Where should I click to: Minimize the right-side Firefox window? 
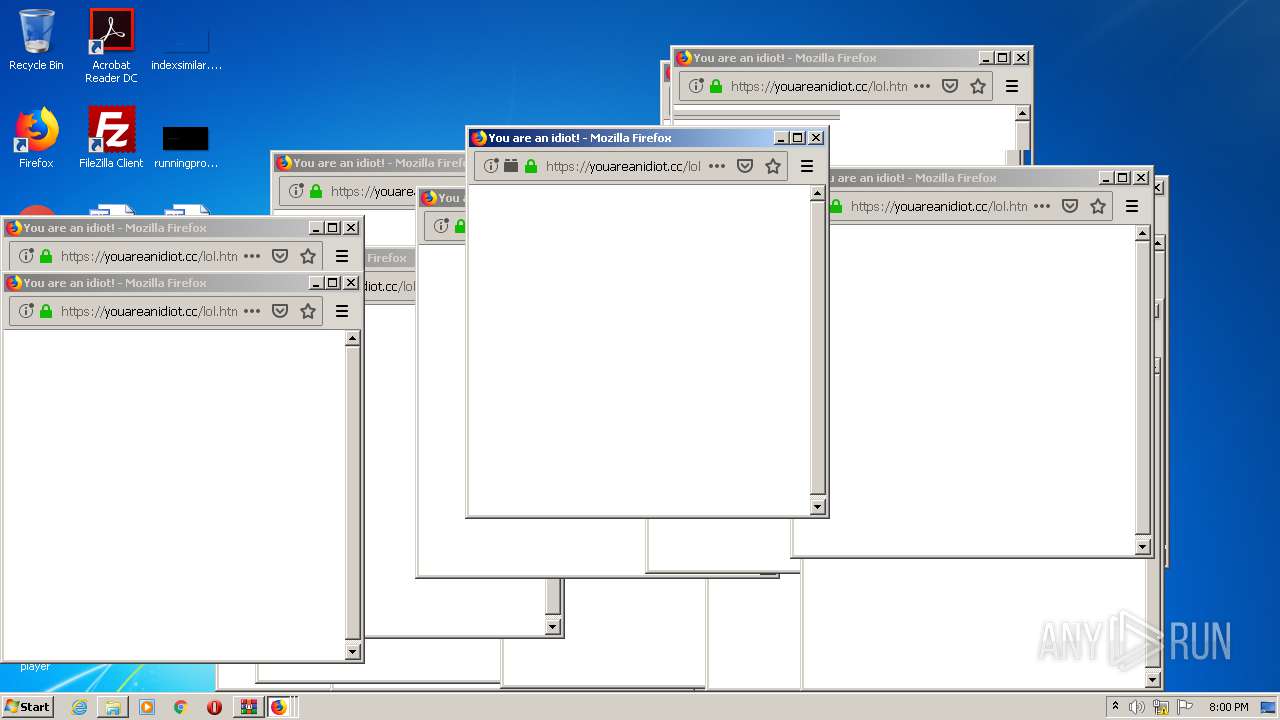tap(1106, 178)
